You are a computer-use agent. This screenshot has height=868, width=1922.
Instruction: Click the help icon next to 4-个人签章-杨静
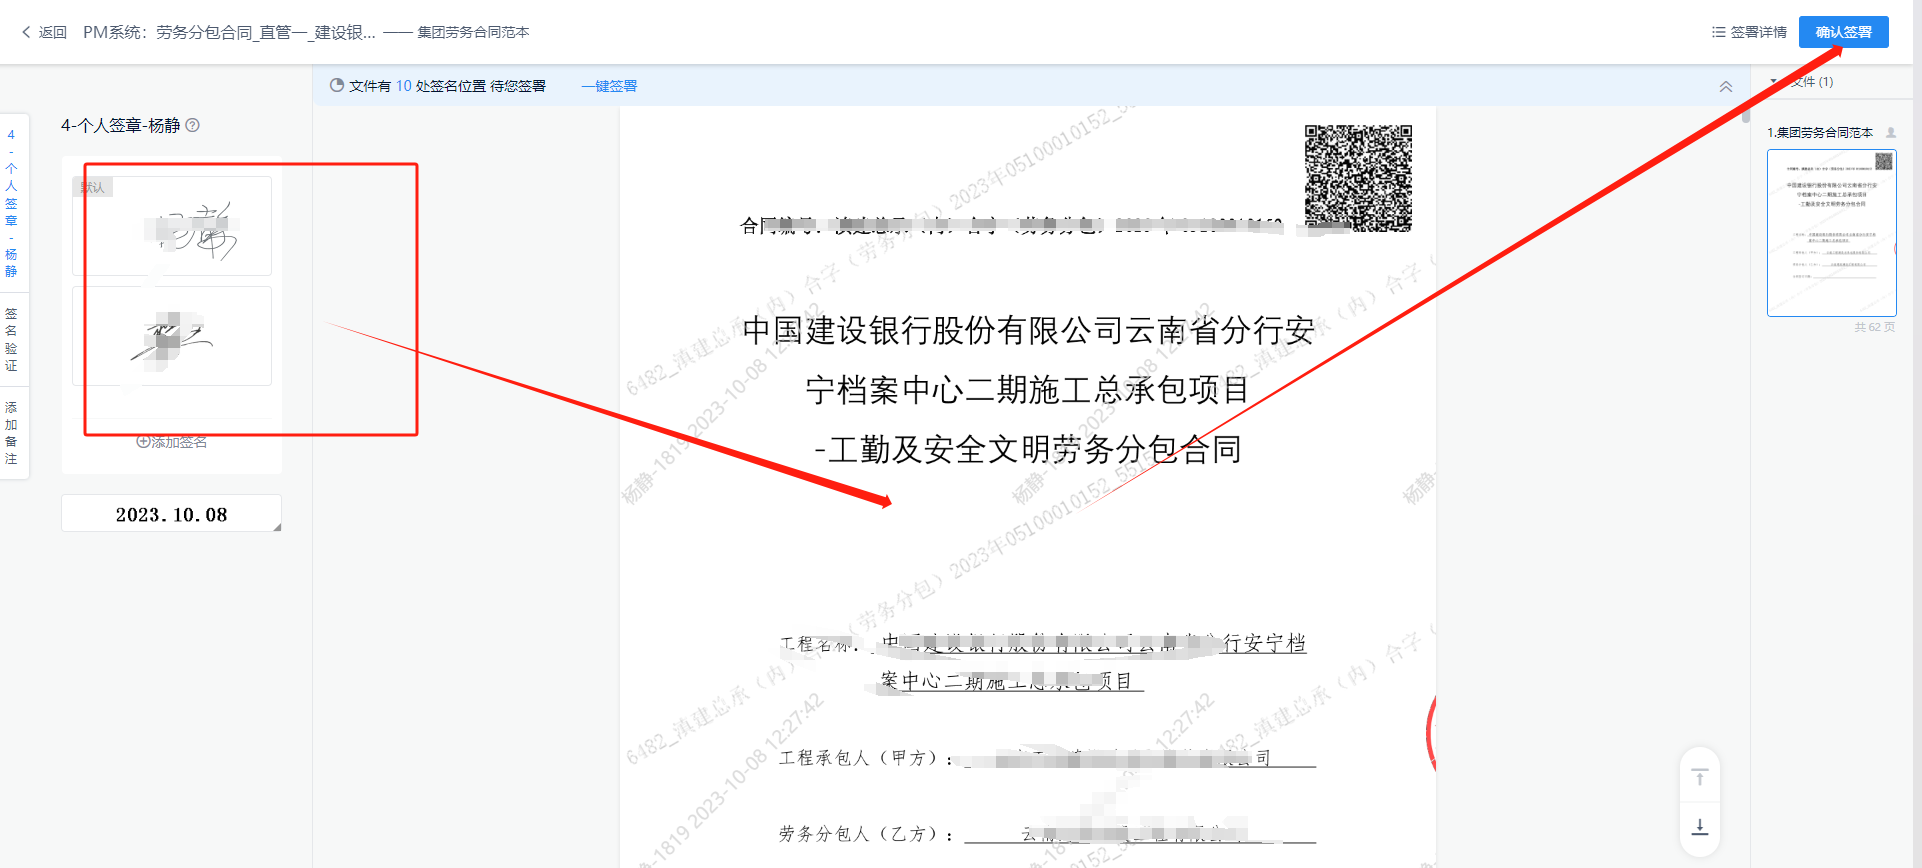[x=193, y=125]
